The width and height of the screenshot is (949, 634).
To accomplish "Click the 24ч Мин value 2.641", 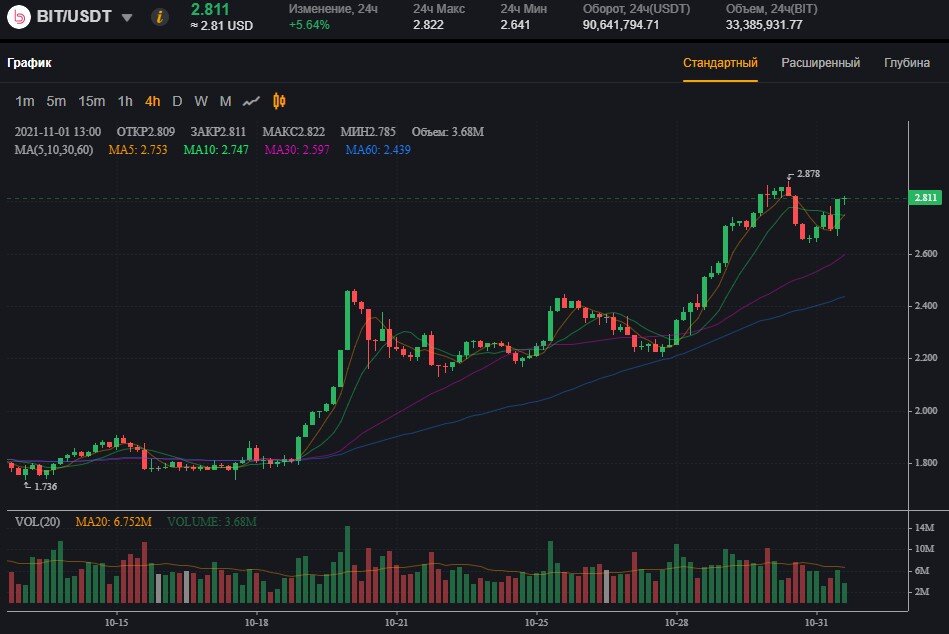I will point(515,25).
